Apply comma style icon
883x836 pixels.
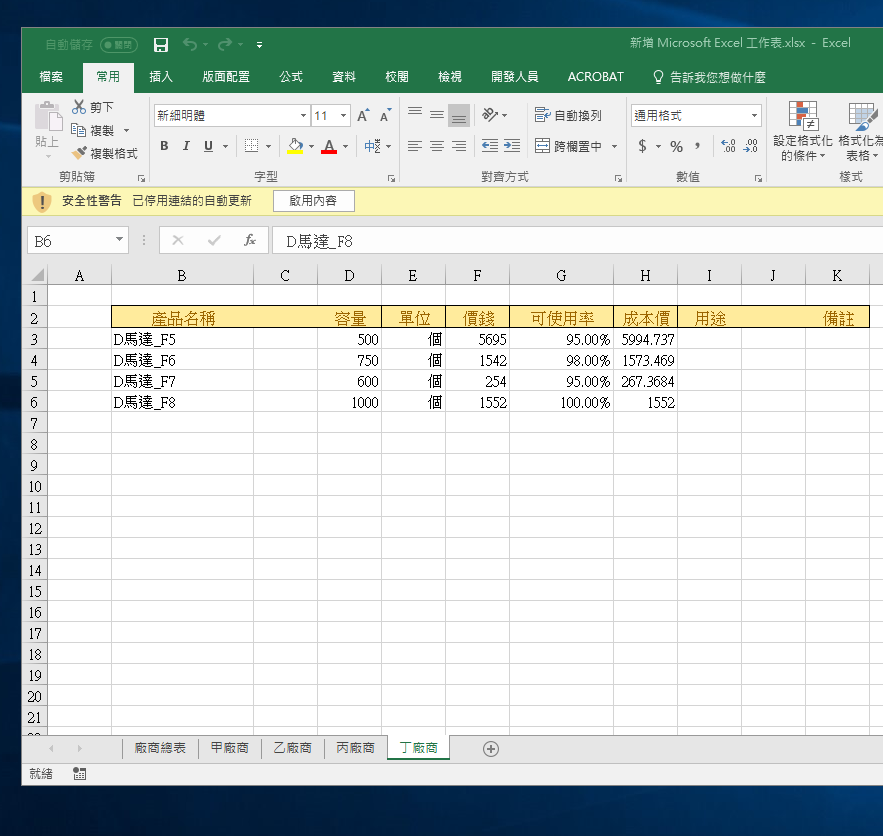click(x=698, y=146)
